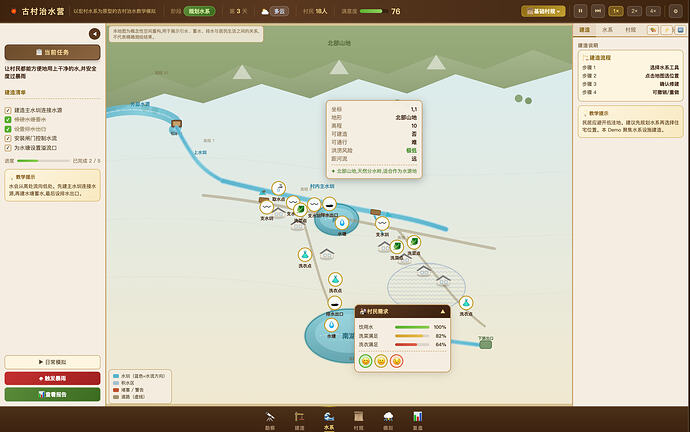The height and width of the screenshot is (432, 690).
Task: Click the green 查看报告 button
Action: click(x=52, y=394)
